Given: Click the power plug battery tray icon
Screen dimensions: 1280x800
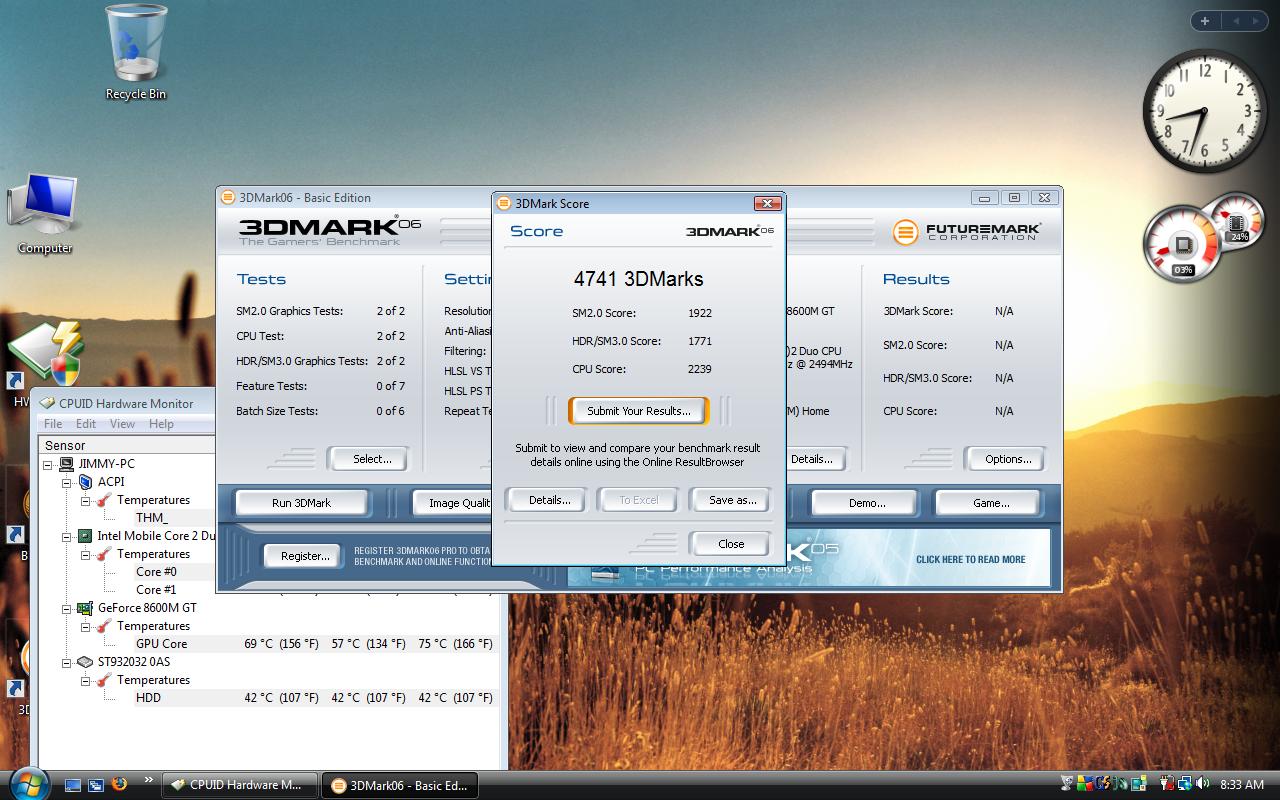Looking at the screenshot, I should (x=1167, y=783).
